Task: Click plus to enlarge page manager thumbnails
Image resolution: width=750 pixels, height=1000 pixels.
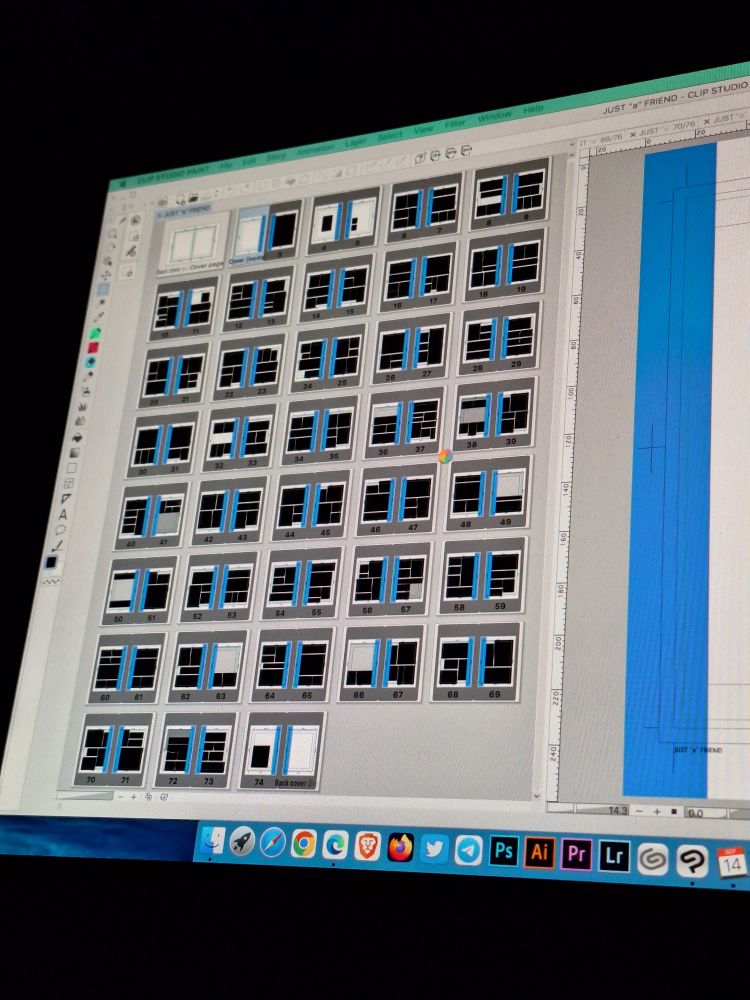Action: [134, 797]
